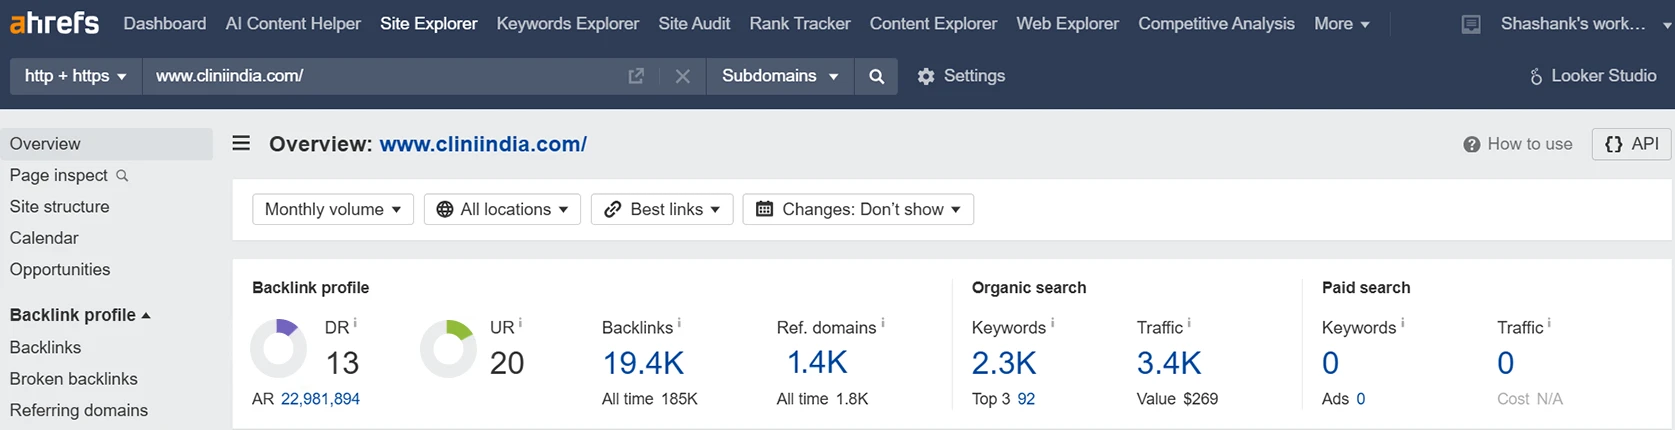The height and width of the screenshot is (430, 1675).
Task: Open Best links dropdown
Action: (662, 209)
